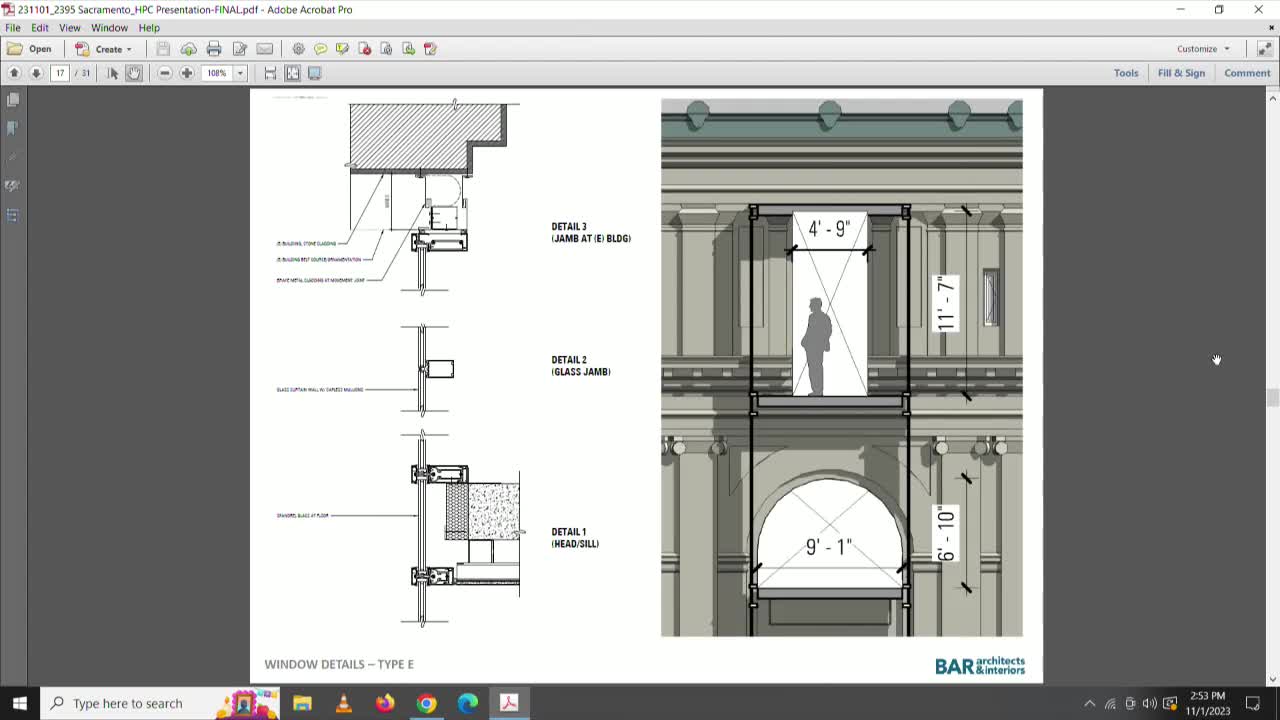Open Page Thumbnails panel in left sidebar
The height and width of the screenshot is (720, 1280).
pos(13,100)
